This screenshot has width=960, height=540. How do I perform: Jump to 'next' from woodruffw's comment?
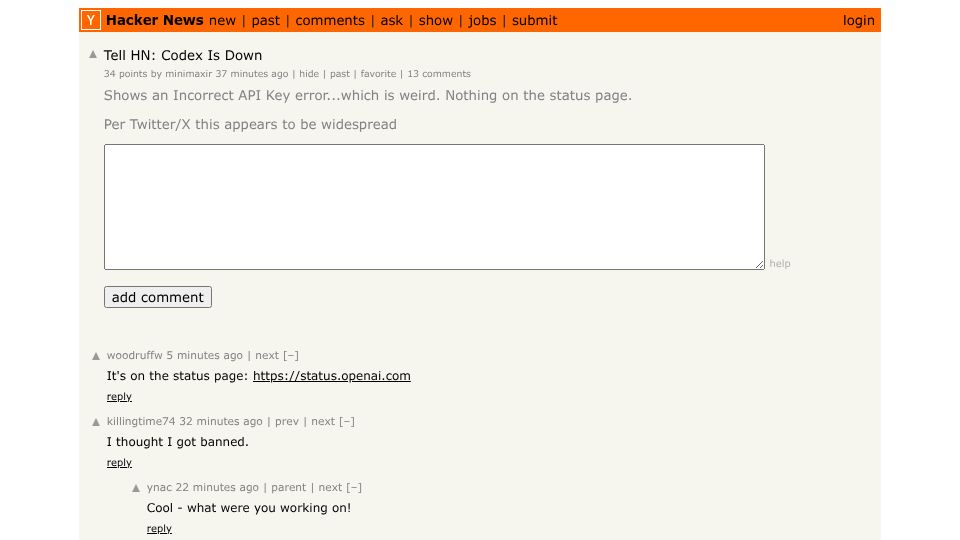coord(267,355)
